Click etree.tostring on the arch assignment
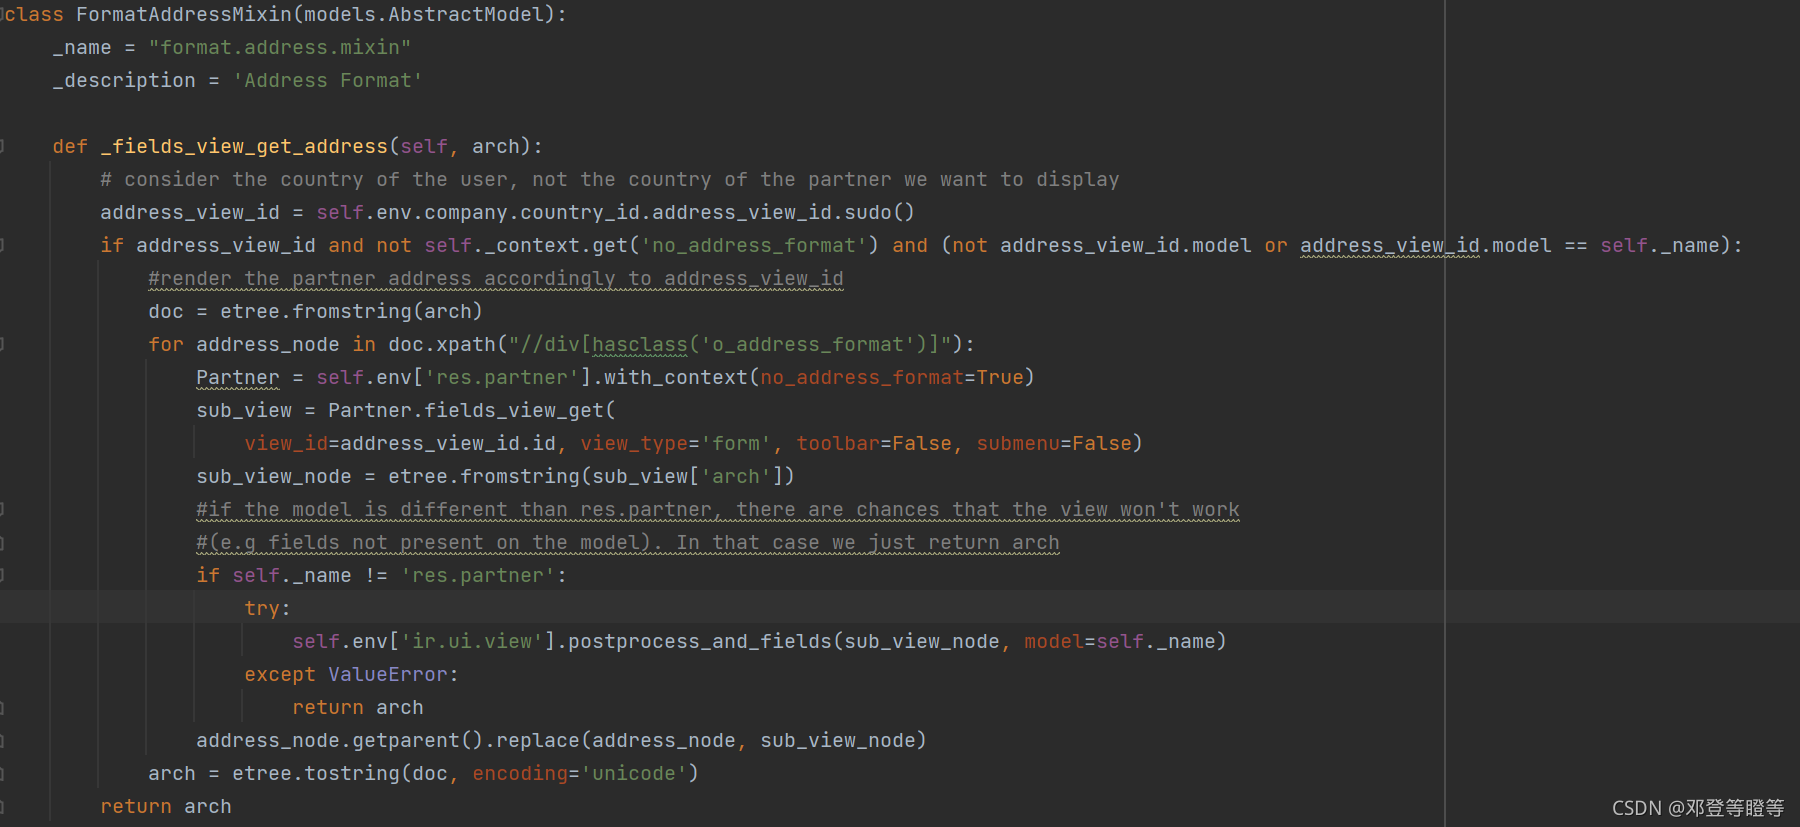Image resolution: width=1800 pixels, height=827 pixels. tap(316, 773)
